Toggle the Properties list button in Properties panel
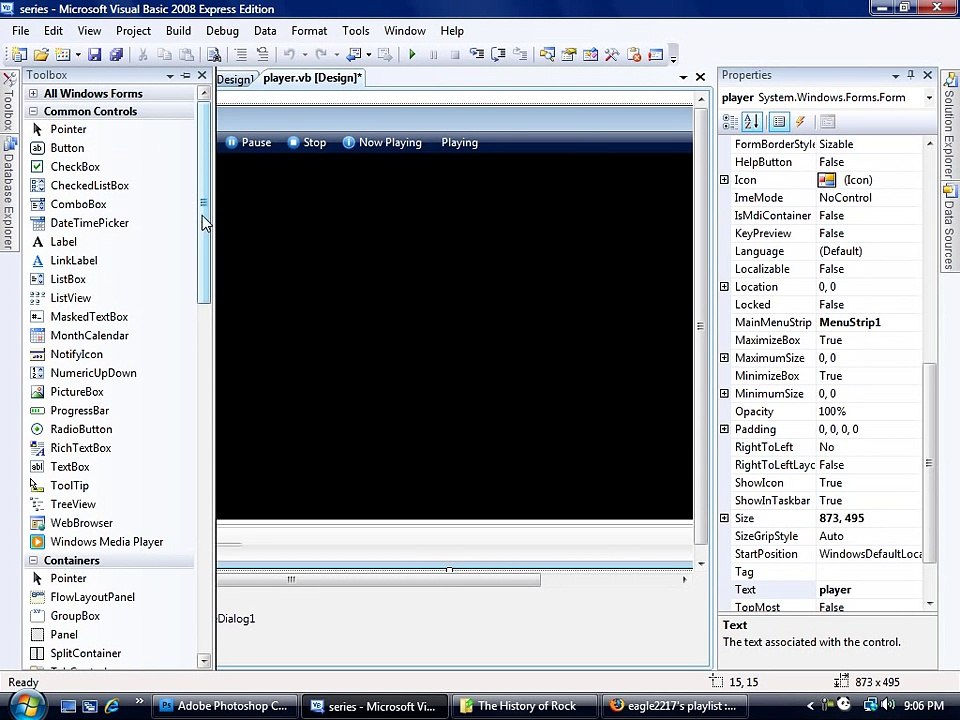This screenshot has height=720, width=960. [x=779, y=121]
